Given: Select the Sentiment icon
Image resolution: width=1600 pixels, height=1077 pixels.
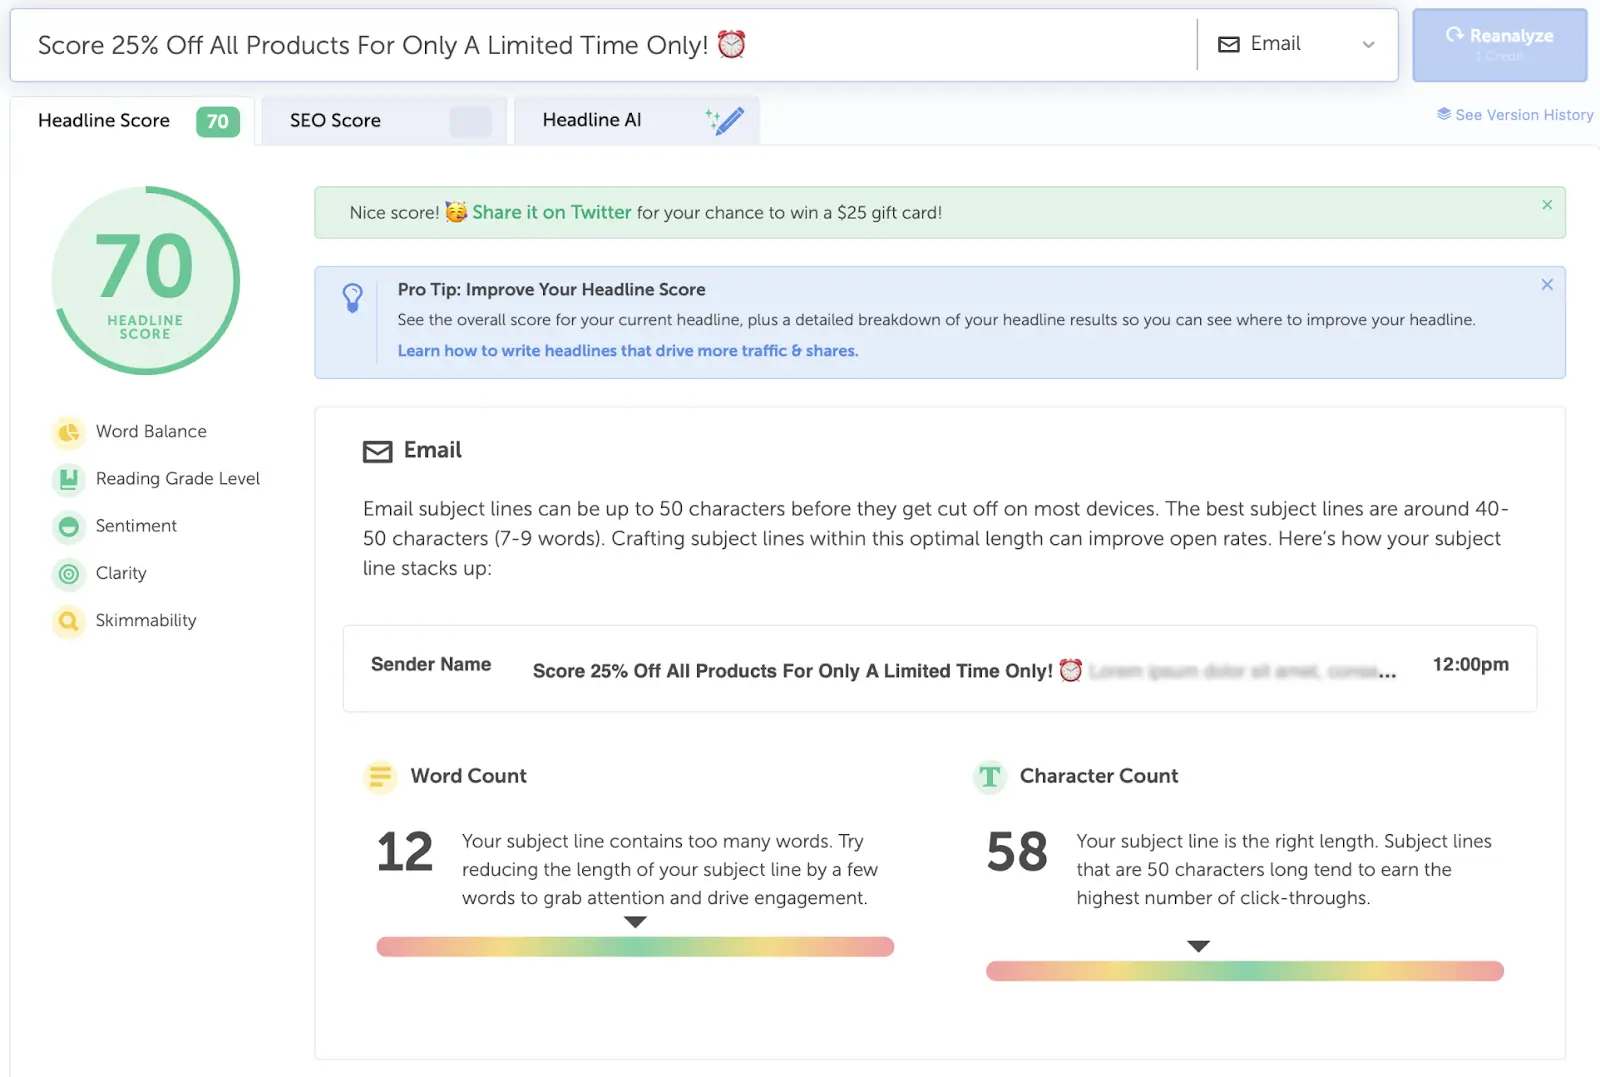Looking at the screenshot, I should click(x=67, y=526).
